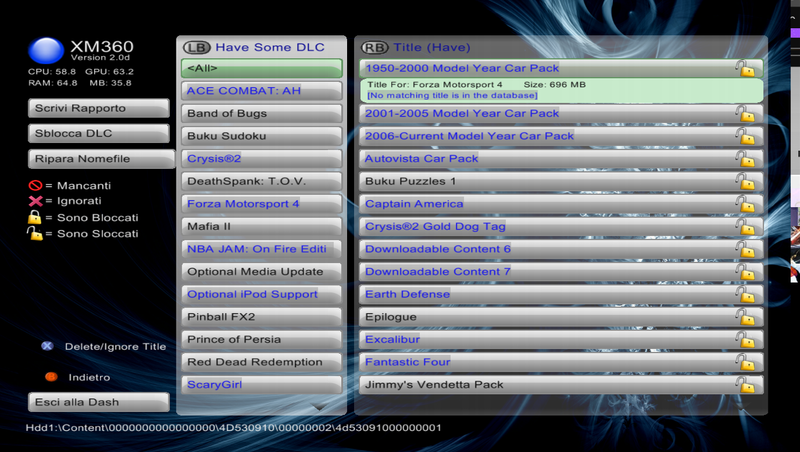Click the blue X button Delete/Ignore icon
This screenshot has width=800, height=452.
click(x=47, y=346)
